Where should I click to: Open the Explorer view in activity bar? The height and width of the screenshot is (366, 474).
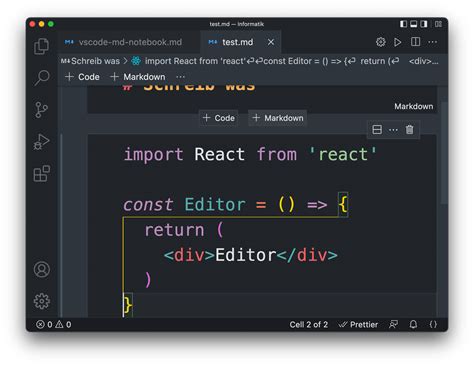(x=42, y=46)
